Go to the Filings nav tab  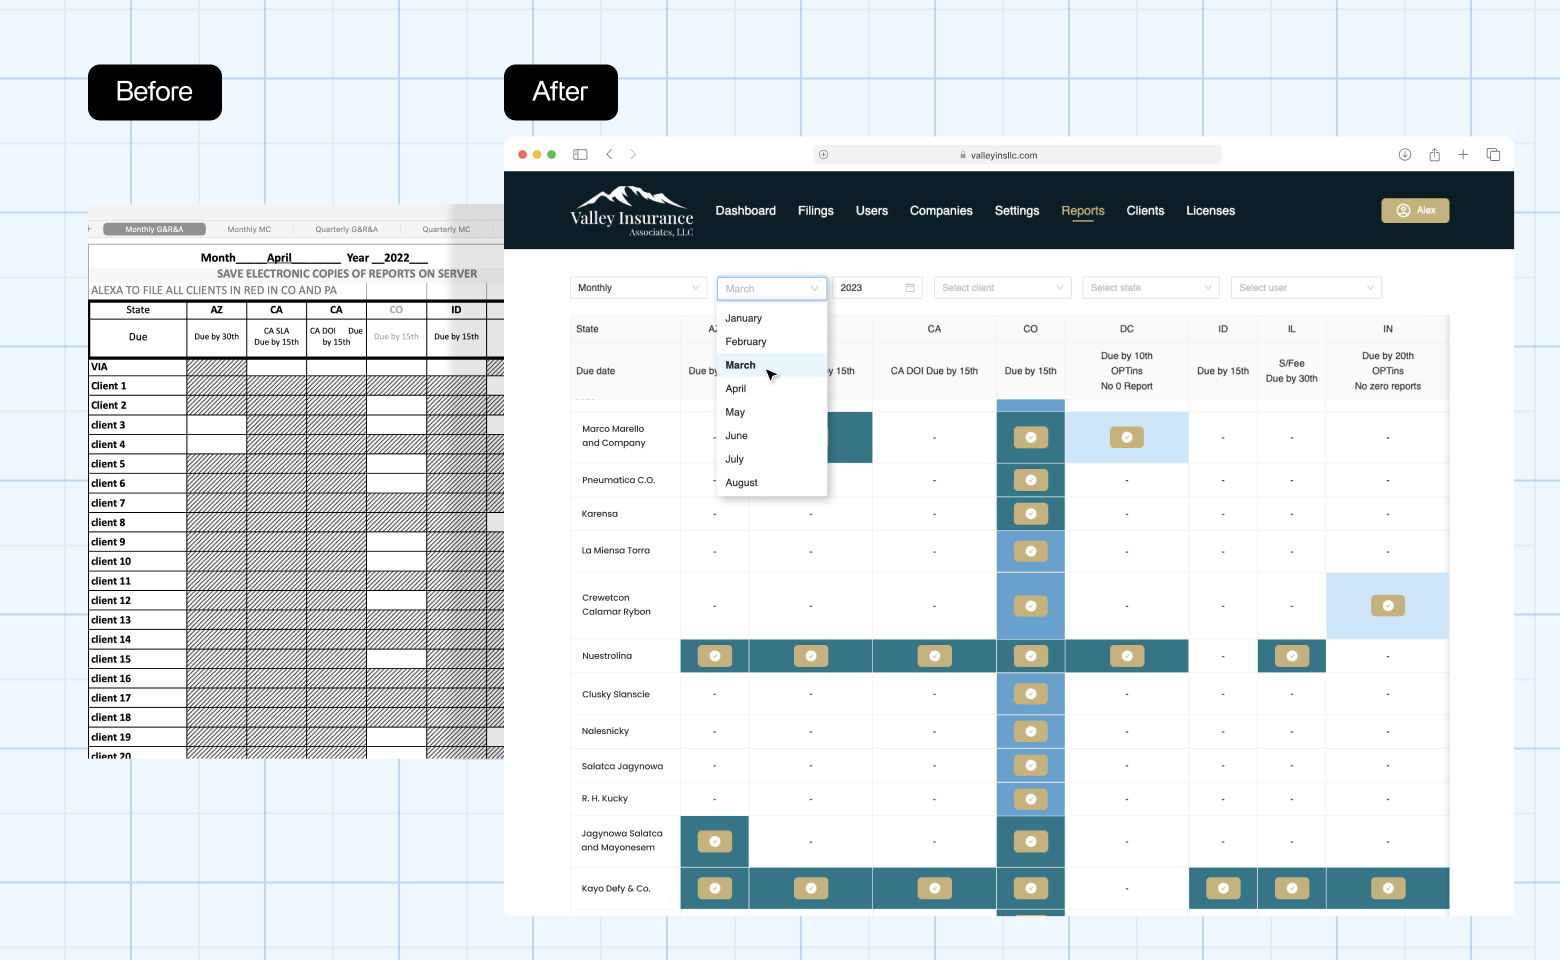click(x=815, y=211)
